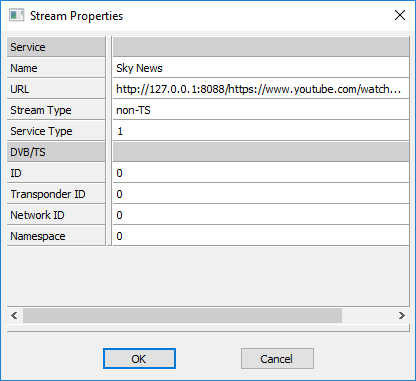Edit the Service Type value 1

point(261,131)
